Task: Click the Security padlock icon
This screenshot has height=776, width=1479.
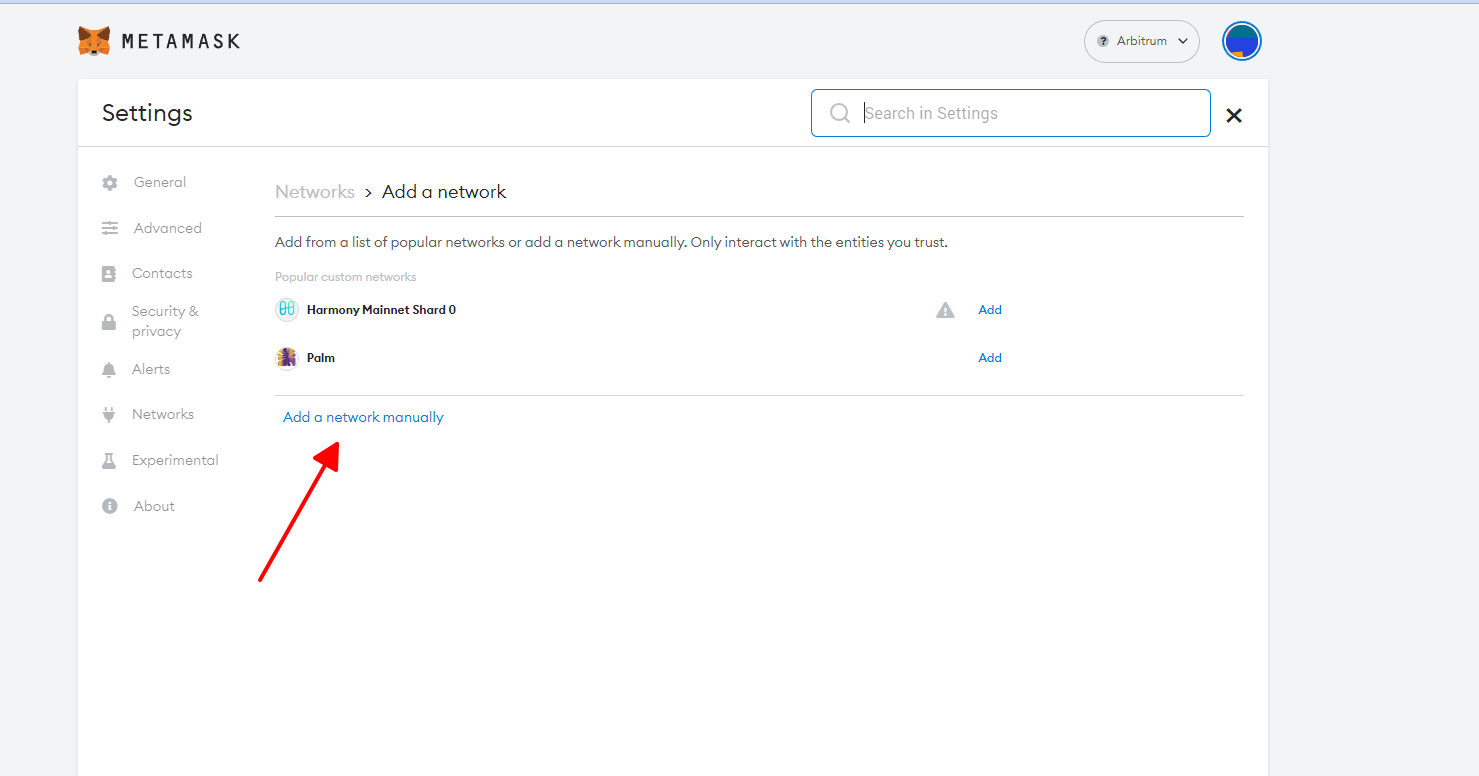Action: [109, 322]
